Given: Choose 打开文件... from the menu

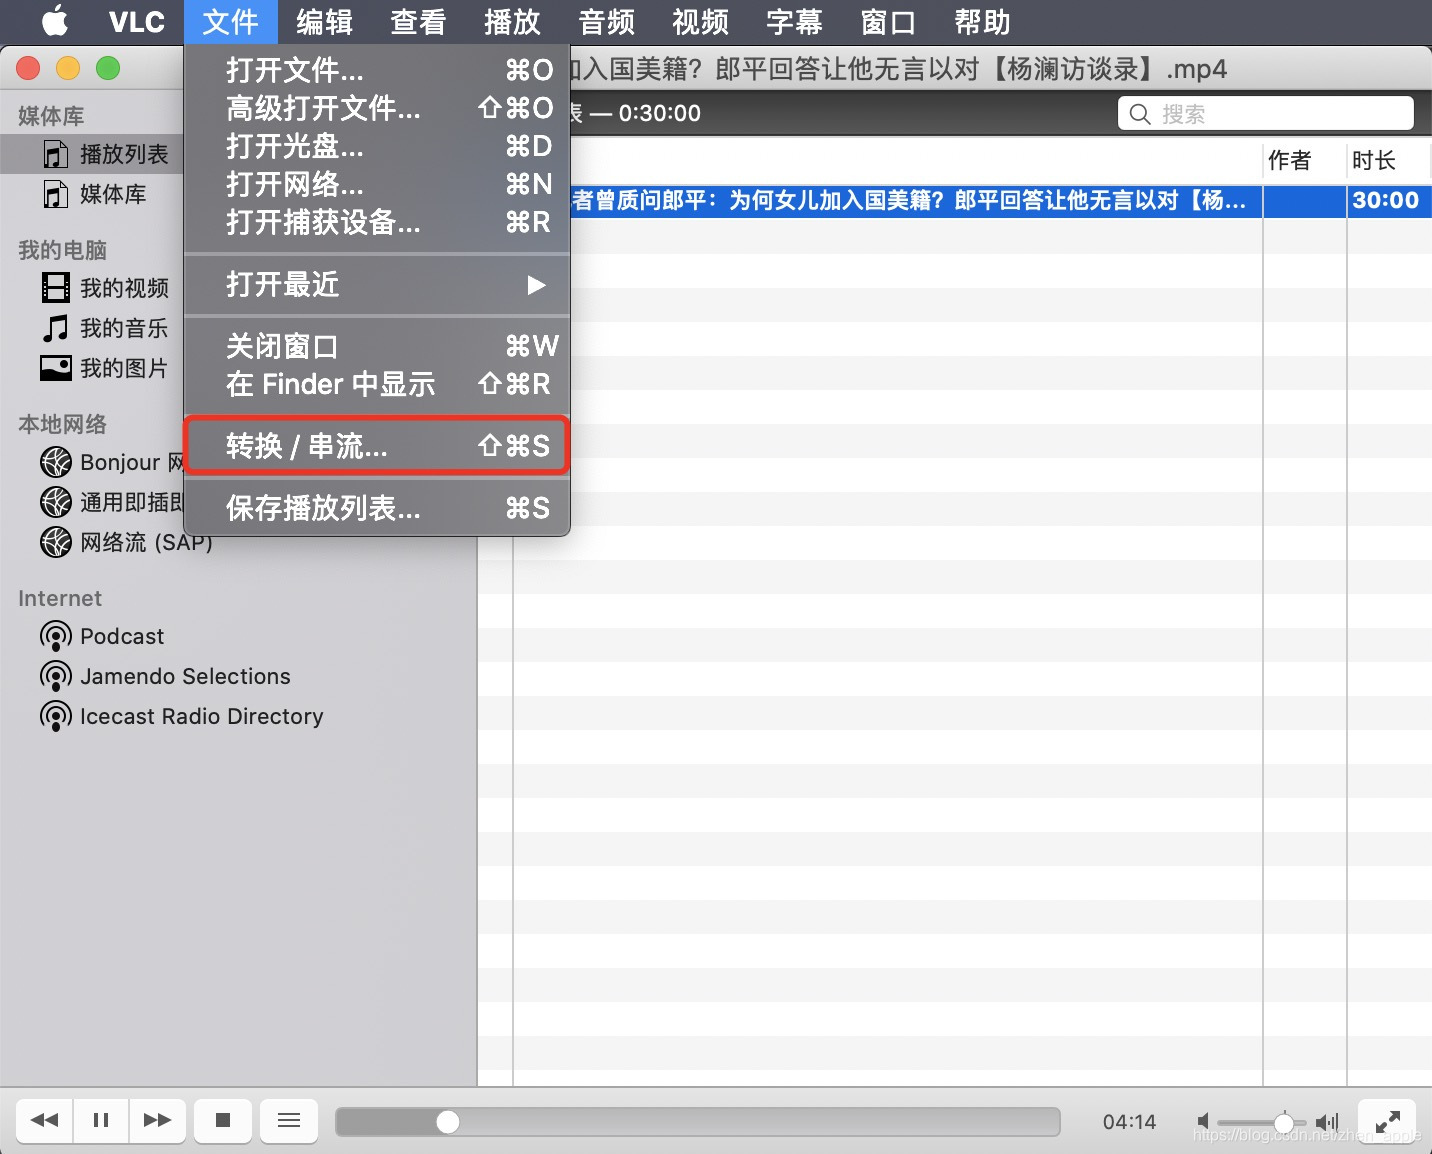Looking at the screenshot, I should pyautogui.click(x=377, y=70).
